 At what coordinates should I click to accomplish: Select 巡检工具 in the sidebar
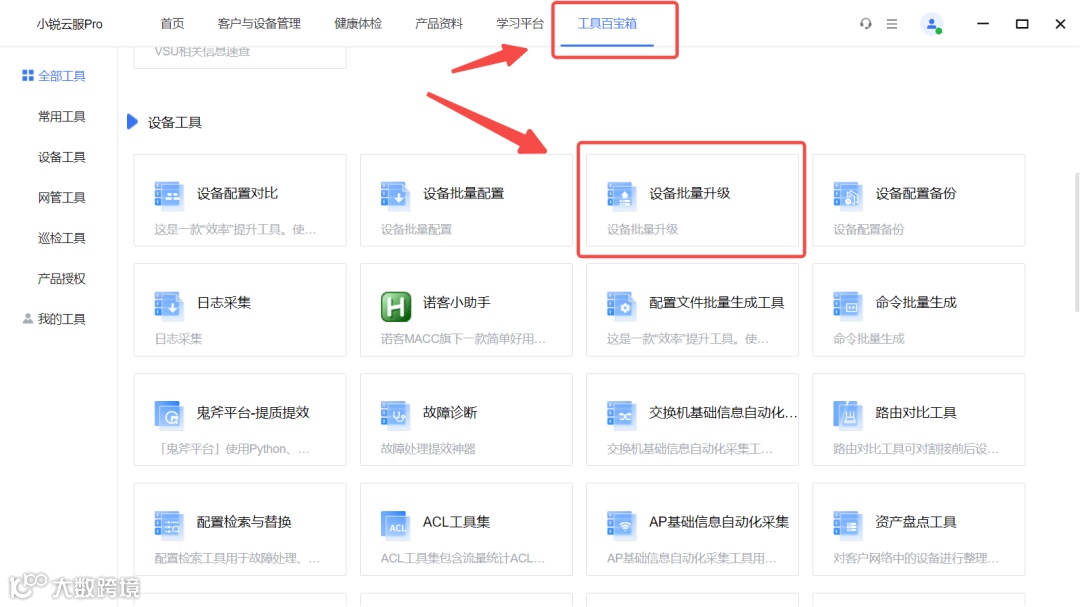click(61, 238)
